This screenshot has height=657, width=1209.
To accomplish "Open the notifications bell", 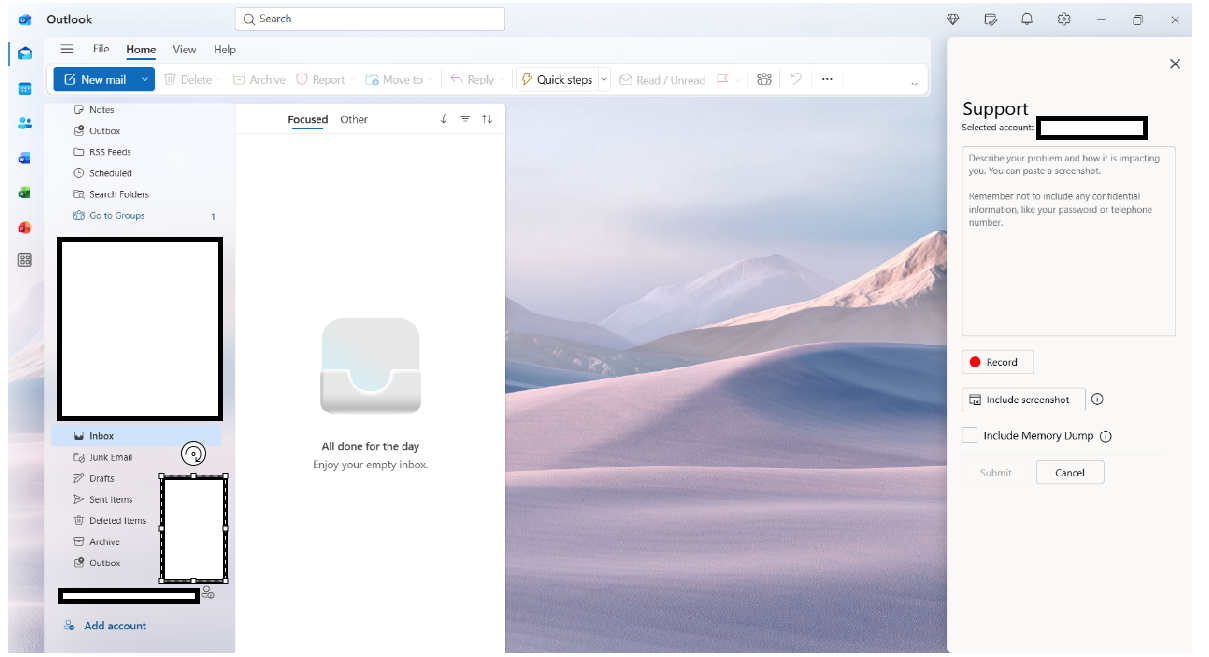I will coord(1027,19).
